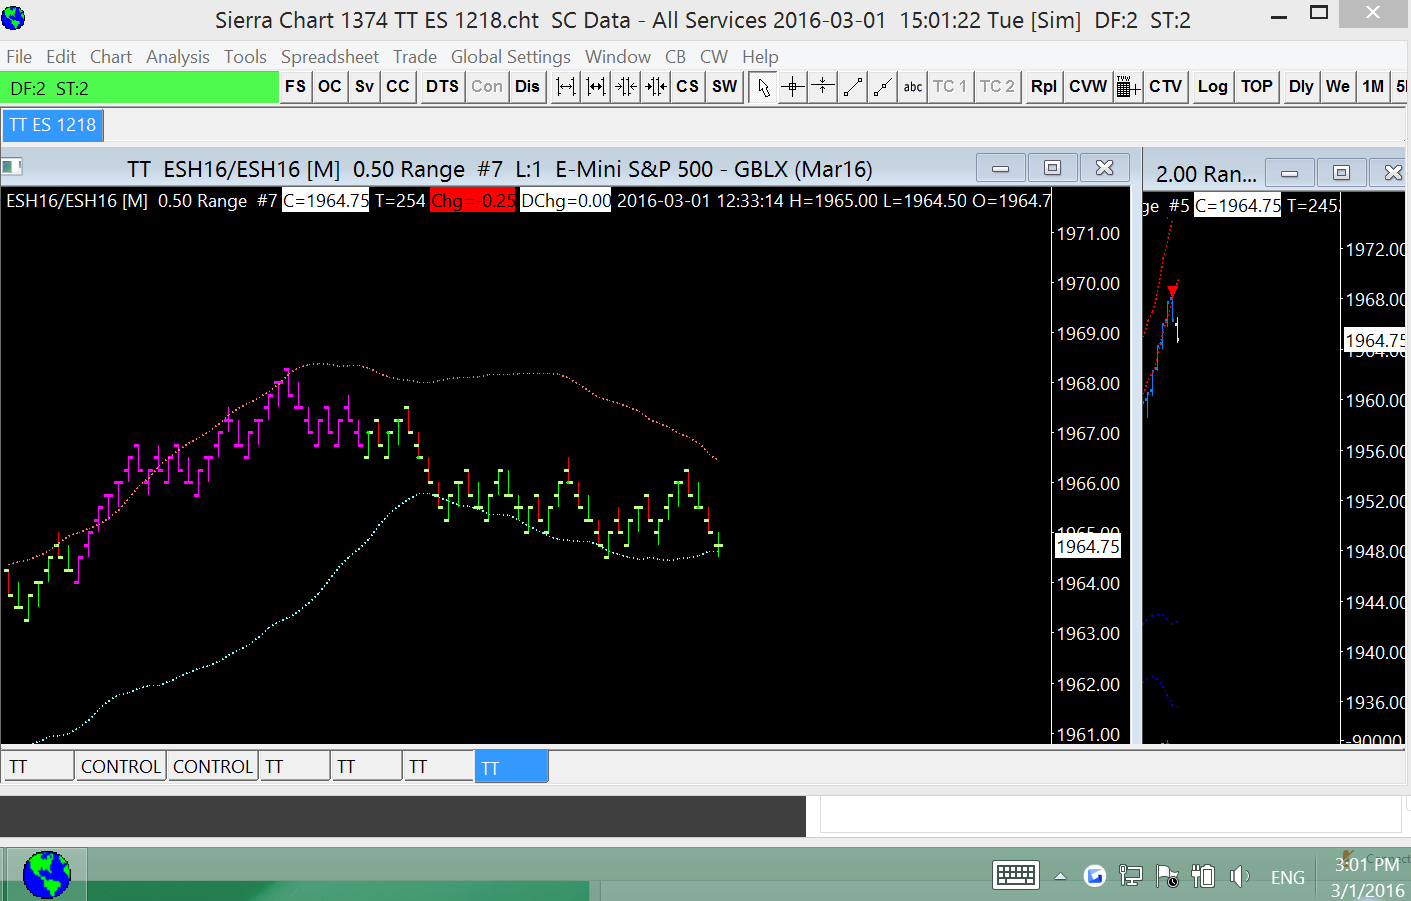The image size is (1411, 901).
Task: Maximize the ESH16 0.50 Range chart window
Action: click(x=1052, y=168)
